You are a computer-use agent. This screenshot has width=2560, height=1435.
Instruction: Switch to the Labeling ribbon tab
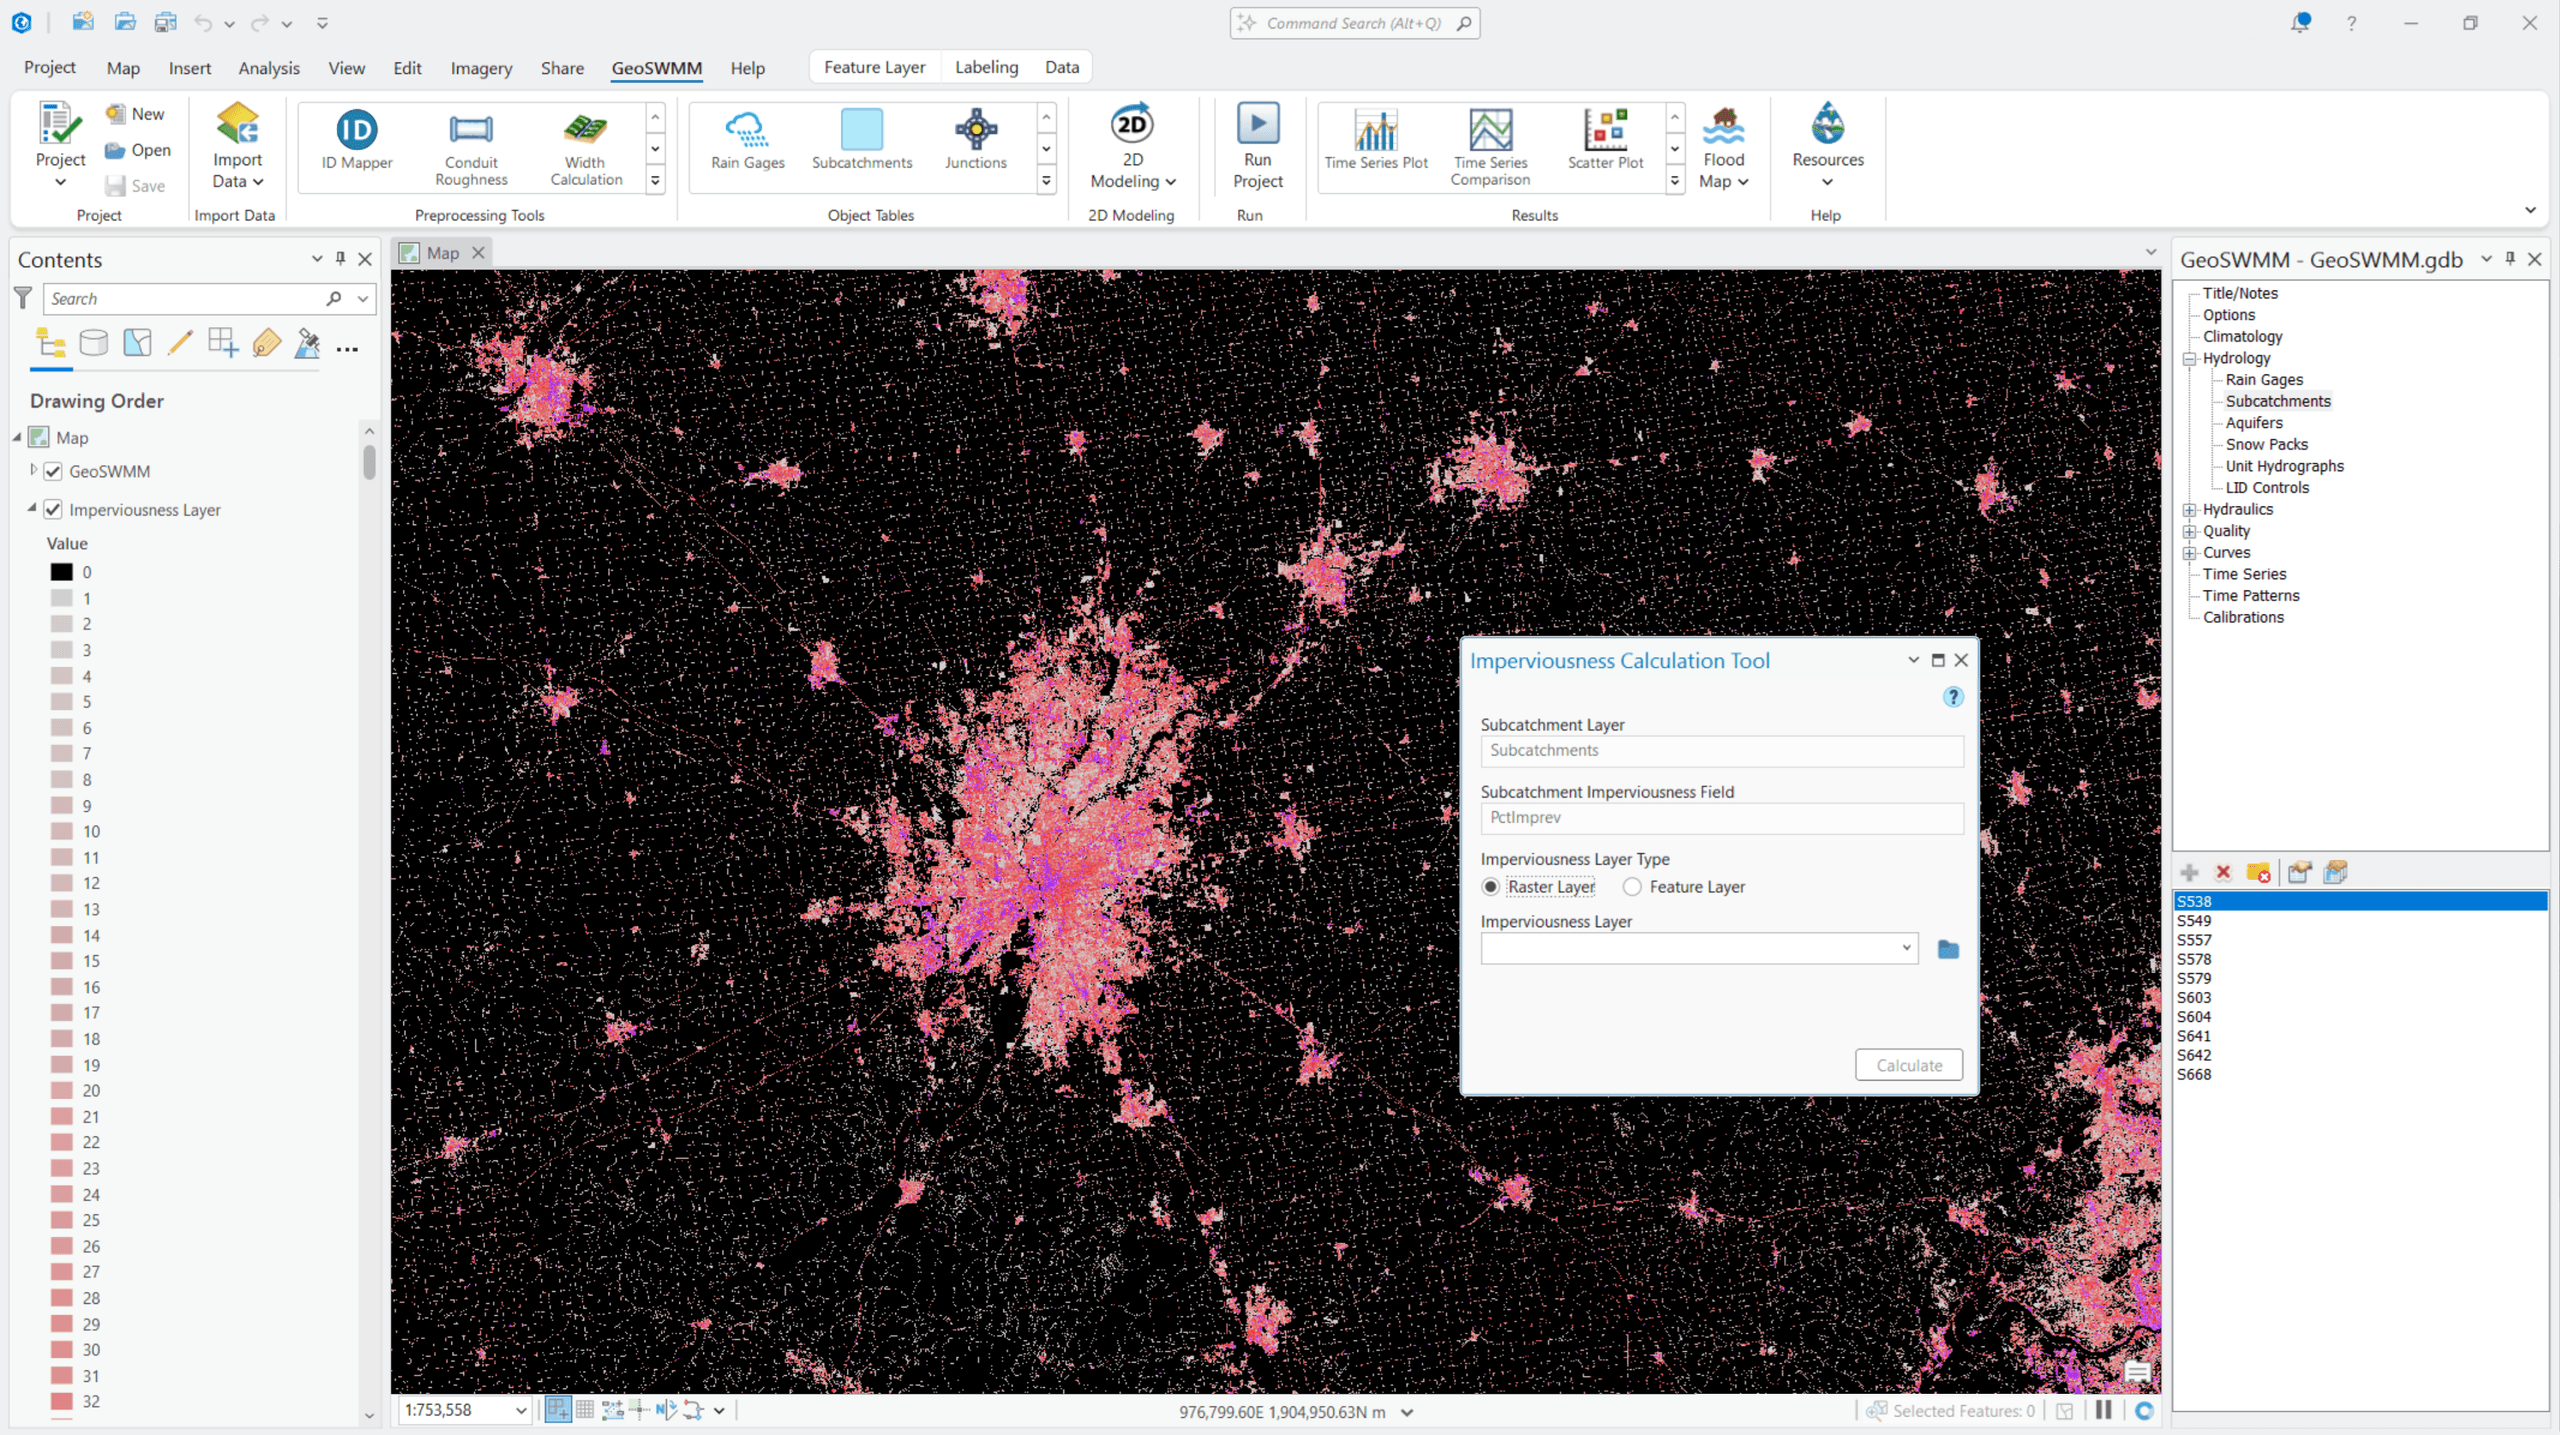tap(986, 66)
